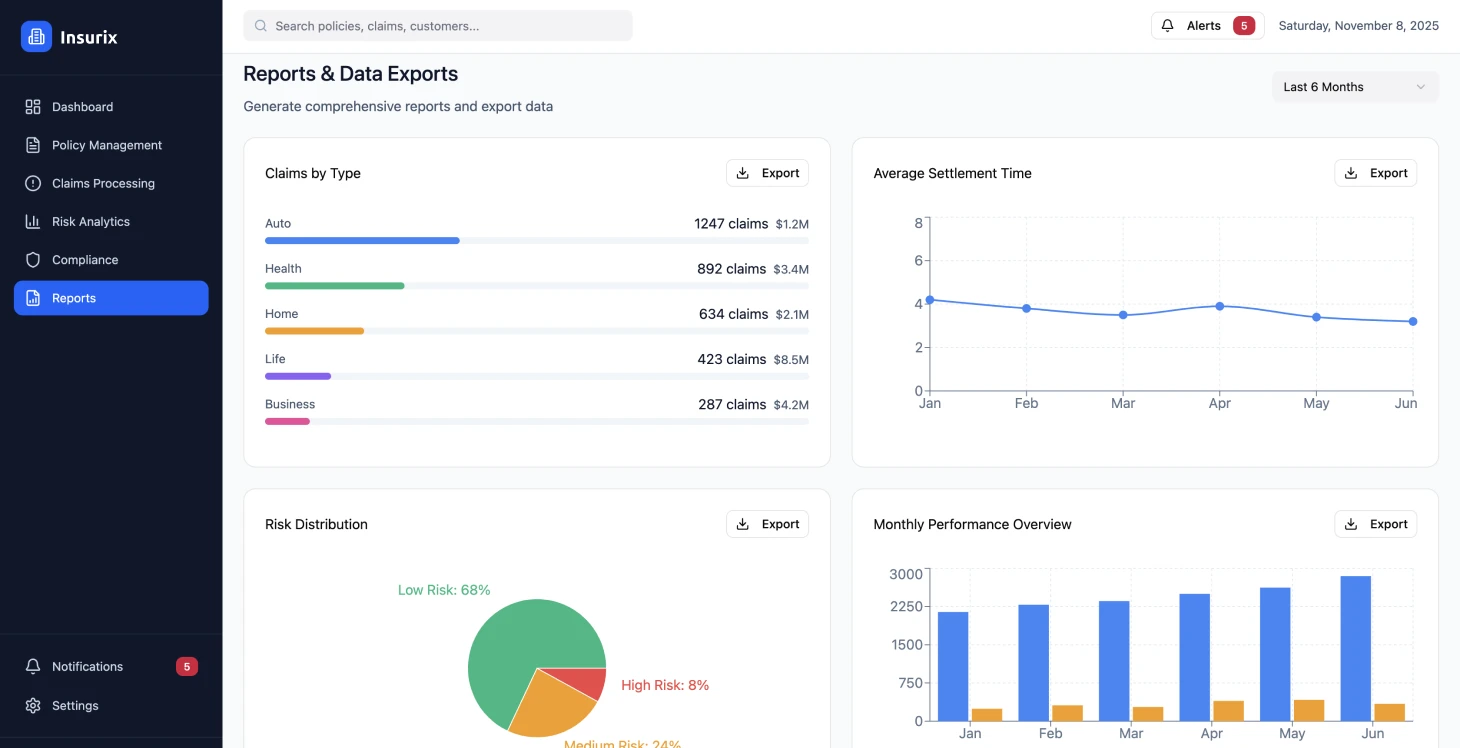Click the magnifier icon in search bar
Viewport: 1460px width, 748px height.
261,26
